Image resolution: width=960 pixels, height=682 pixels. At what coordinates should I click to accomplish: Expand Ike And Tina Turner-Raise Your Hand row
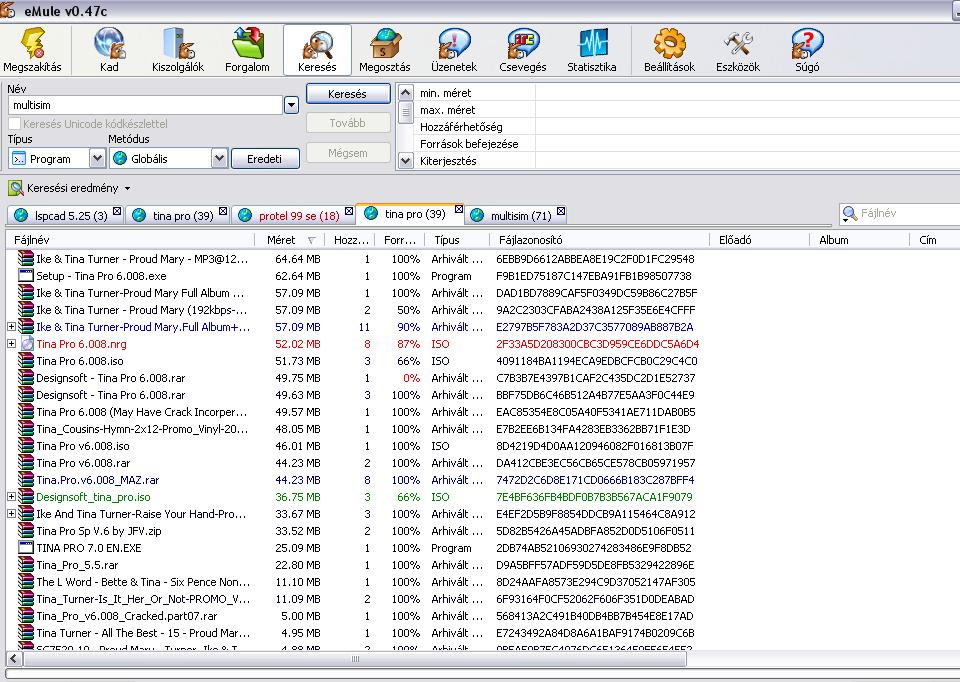pyautogui.click(x=11, y=514)
